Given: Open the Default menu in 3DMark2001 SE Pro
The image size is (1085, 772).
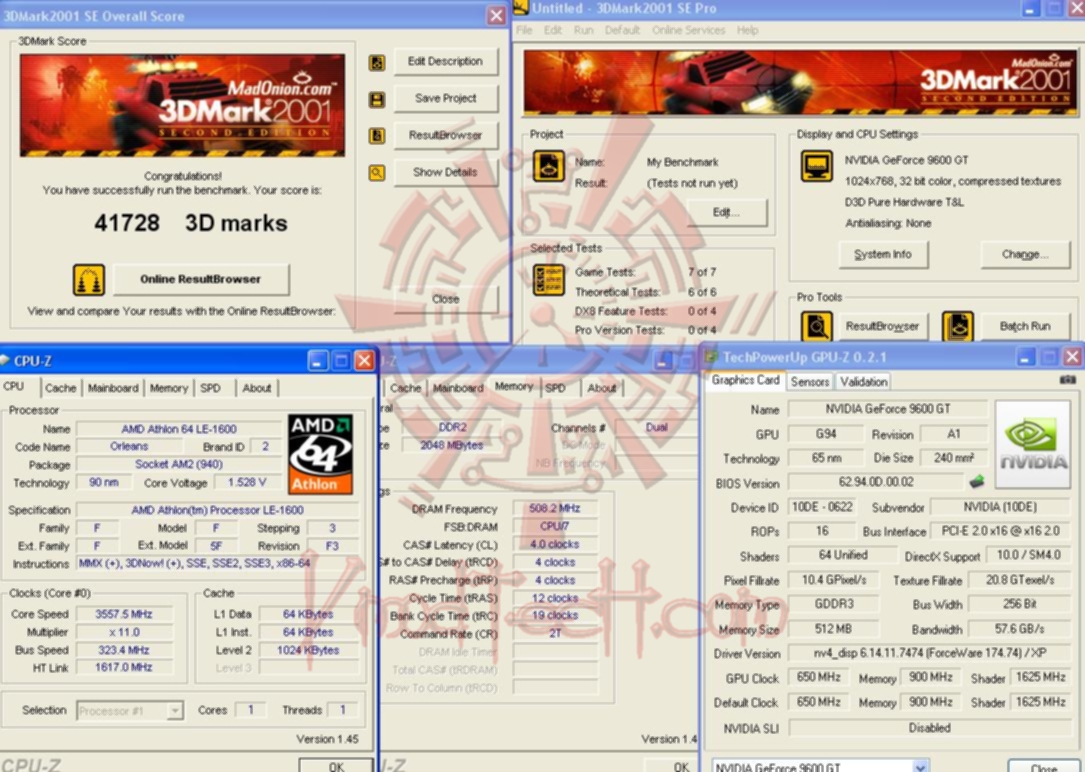Looking at the screenshot, I should 622,30.
